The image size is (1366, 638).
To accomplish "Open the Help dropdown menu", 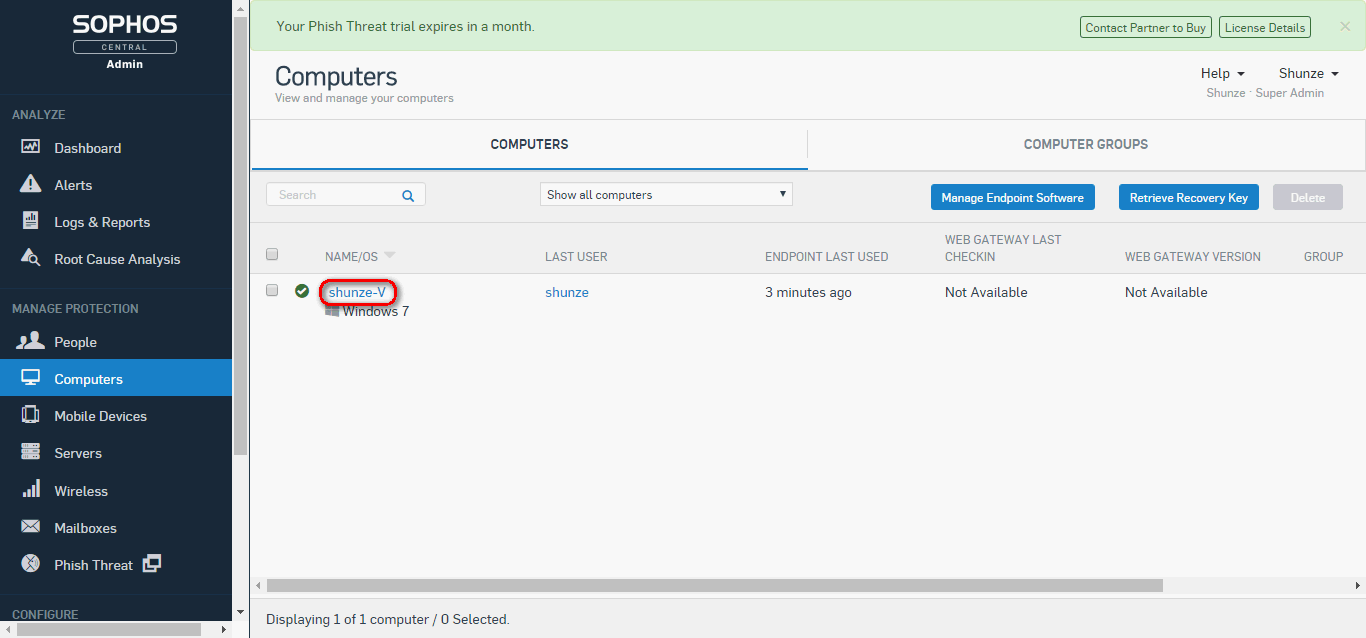I will 1223,73.
